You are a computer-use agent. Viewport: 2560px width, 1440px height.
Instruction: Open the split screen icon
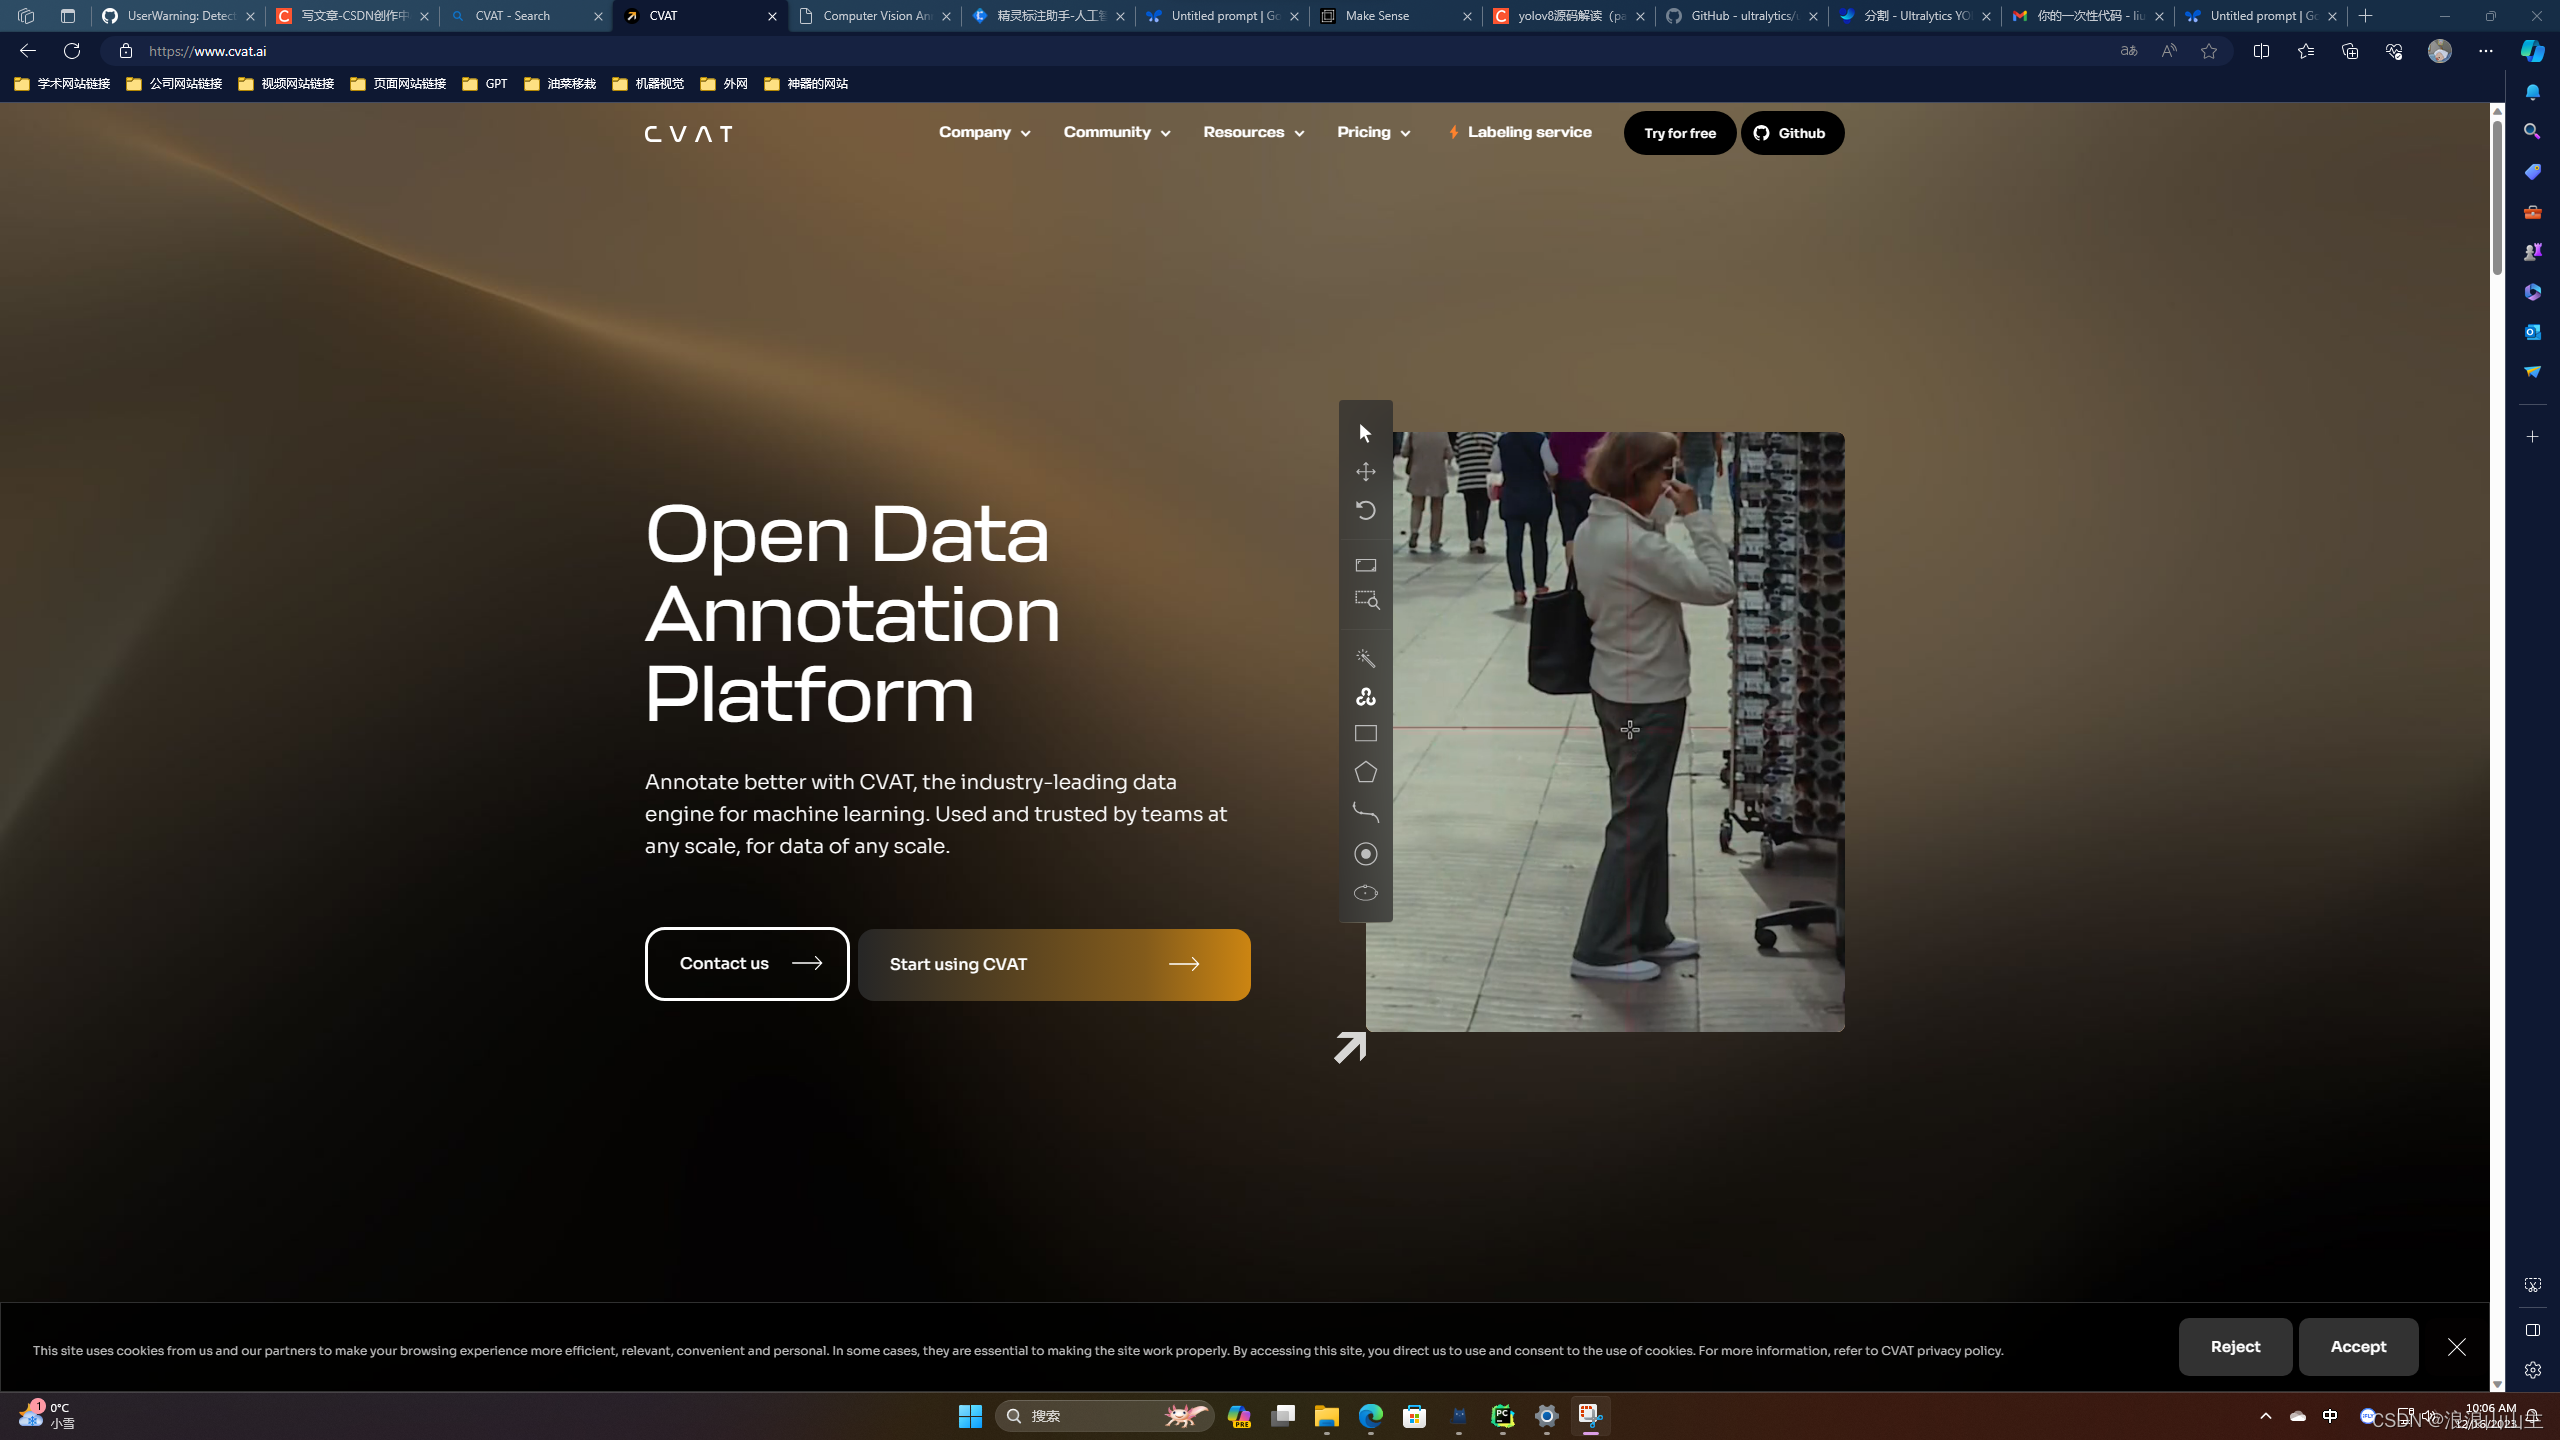pyautogui.click(x=2261, y=51)
